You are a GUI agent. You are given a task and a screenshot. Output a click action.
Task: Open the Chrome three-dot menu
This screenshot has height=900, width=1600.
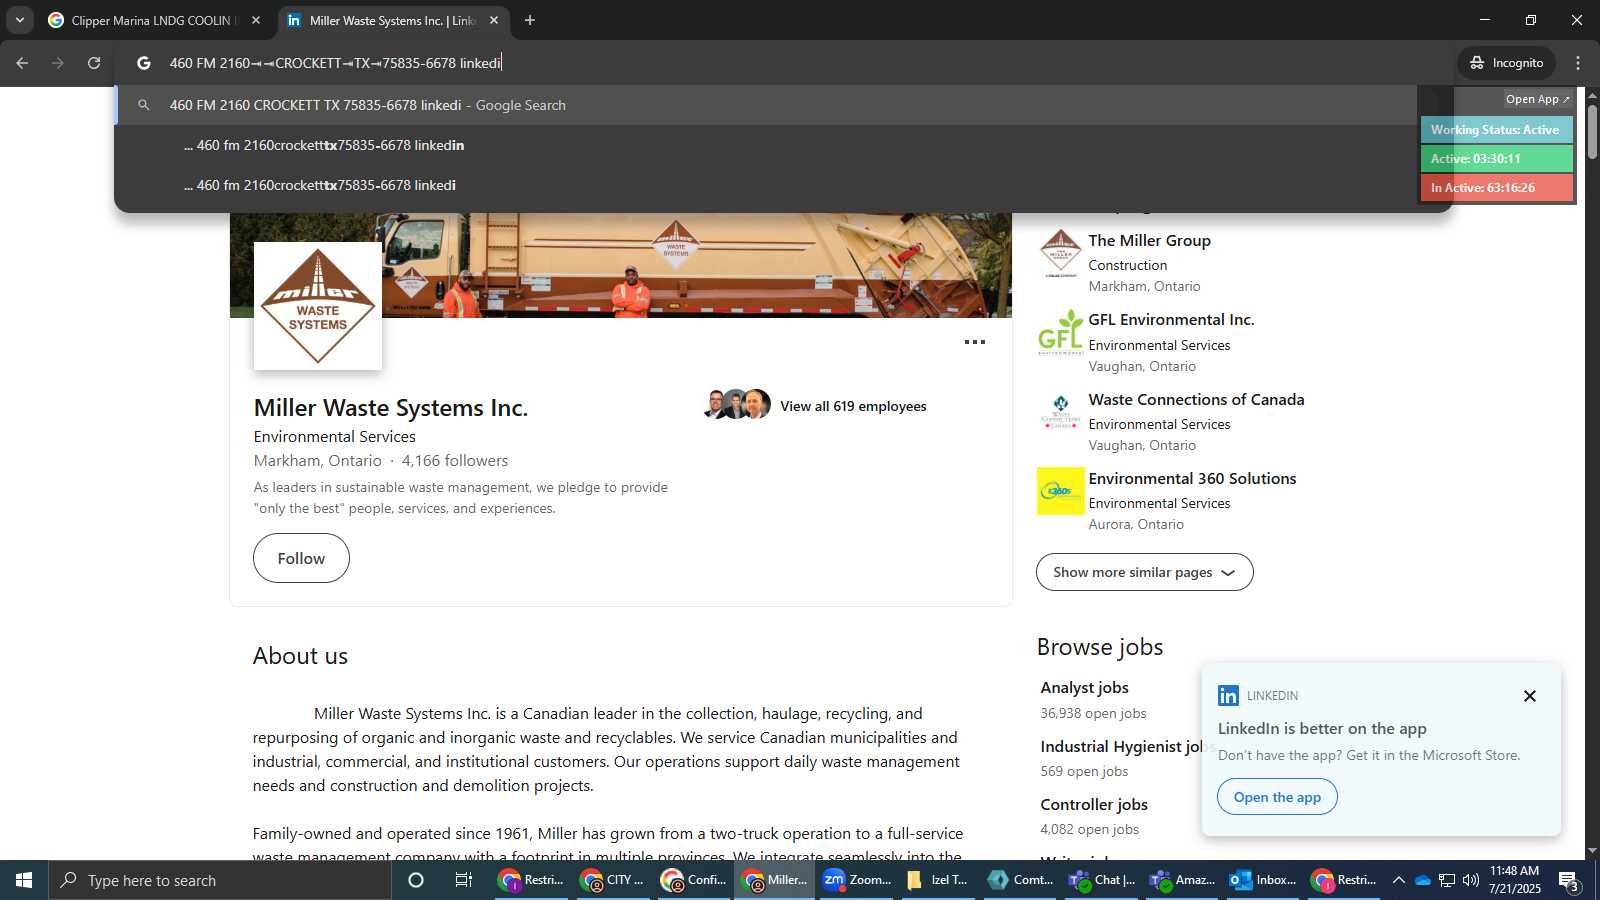(1578, 63)
